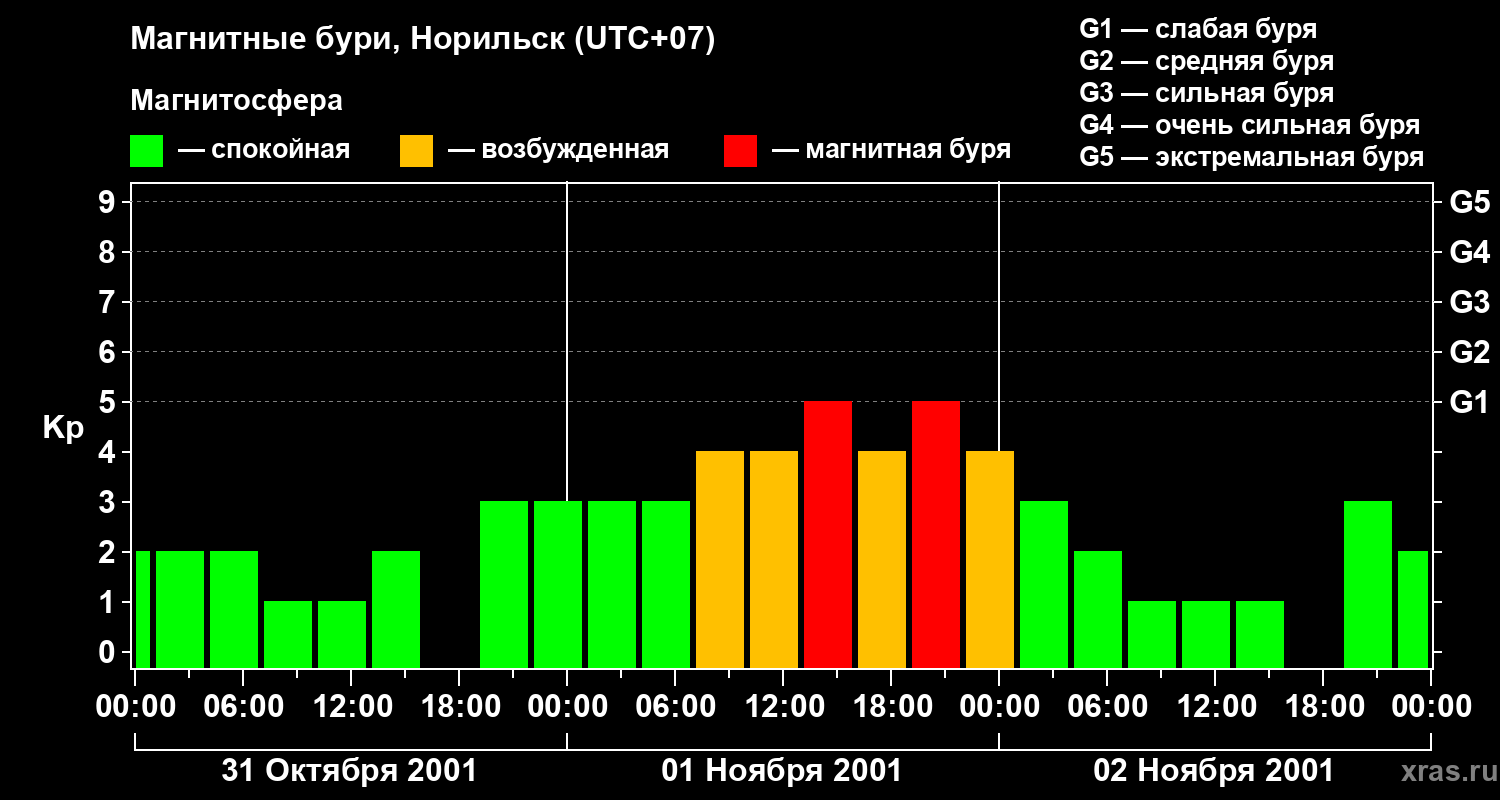Click the earlier red Kp 5 bar on 01 Ноября

pos(828,534)
